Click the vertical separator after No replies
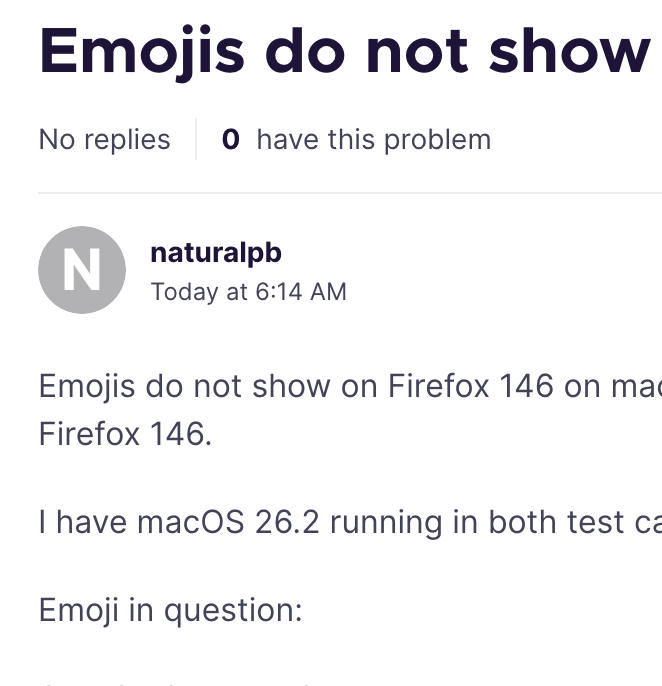The height and width of the screenshot is (686, 662). [x=196, y=139]
